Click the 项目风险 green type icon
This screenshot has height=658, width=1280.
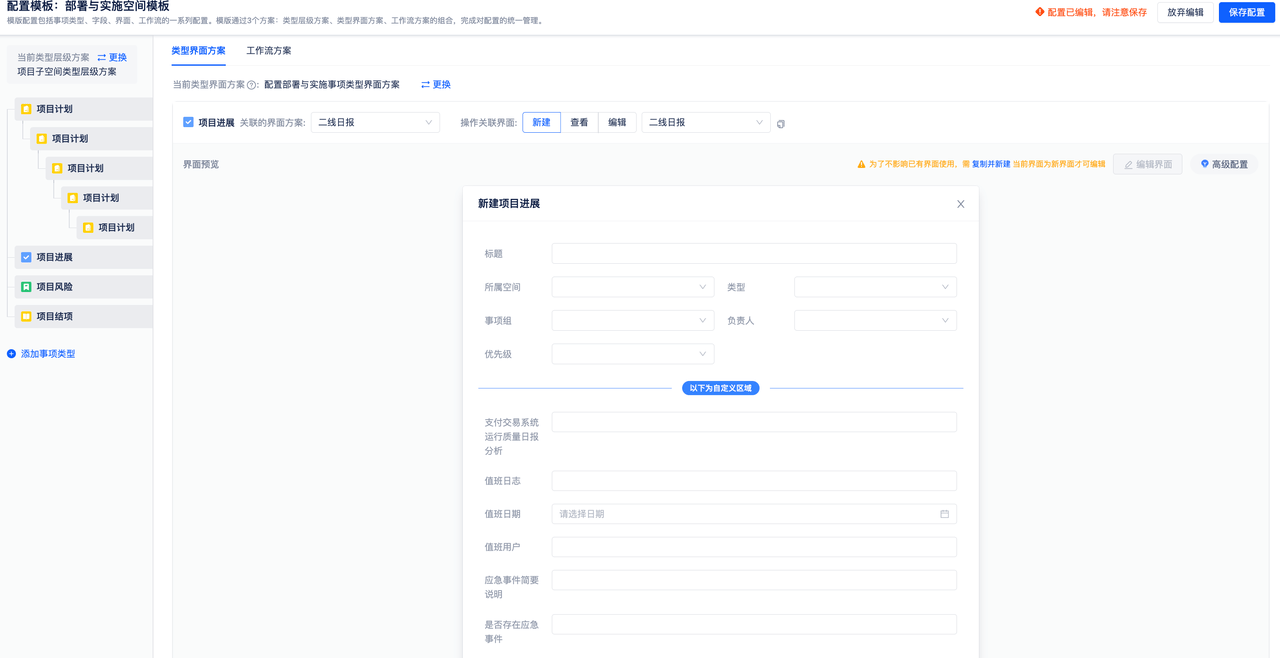pyautogui.click(x=27, y=287)
